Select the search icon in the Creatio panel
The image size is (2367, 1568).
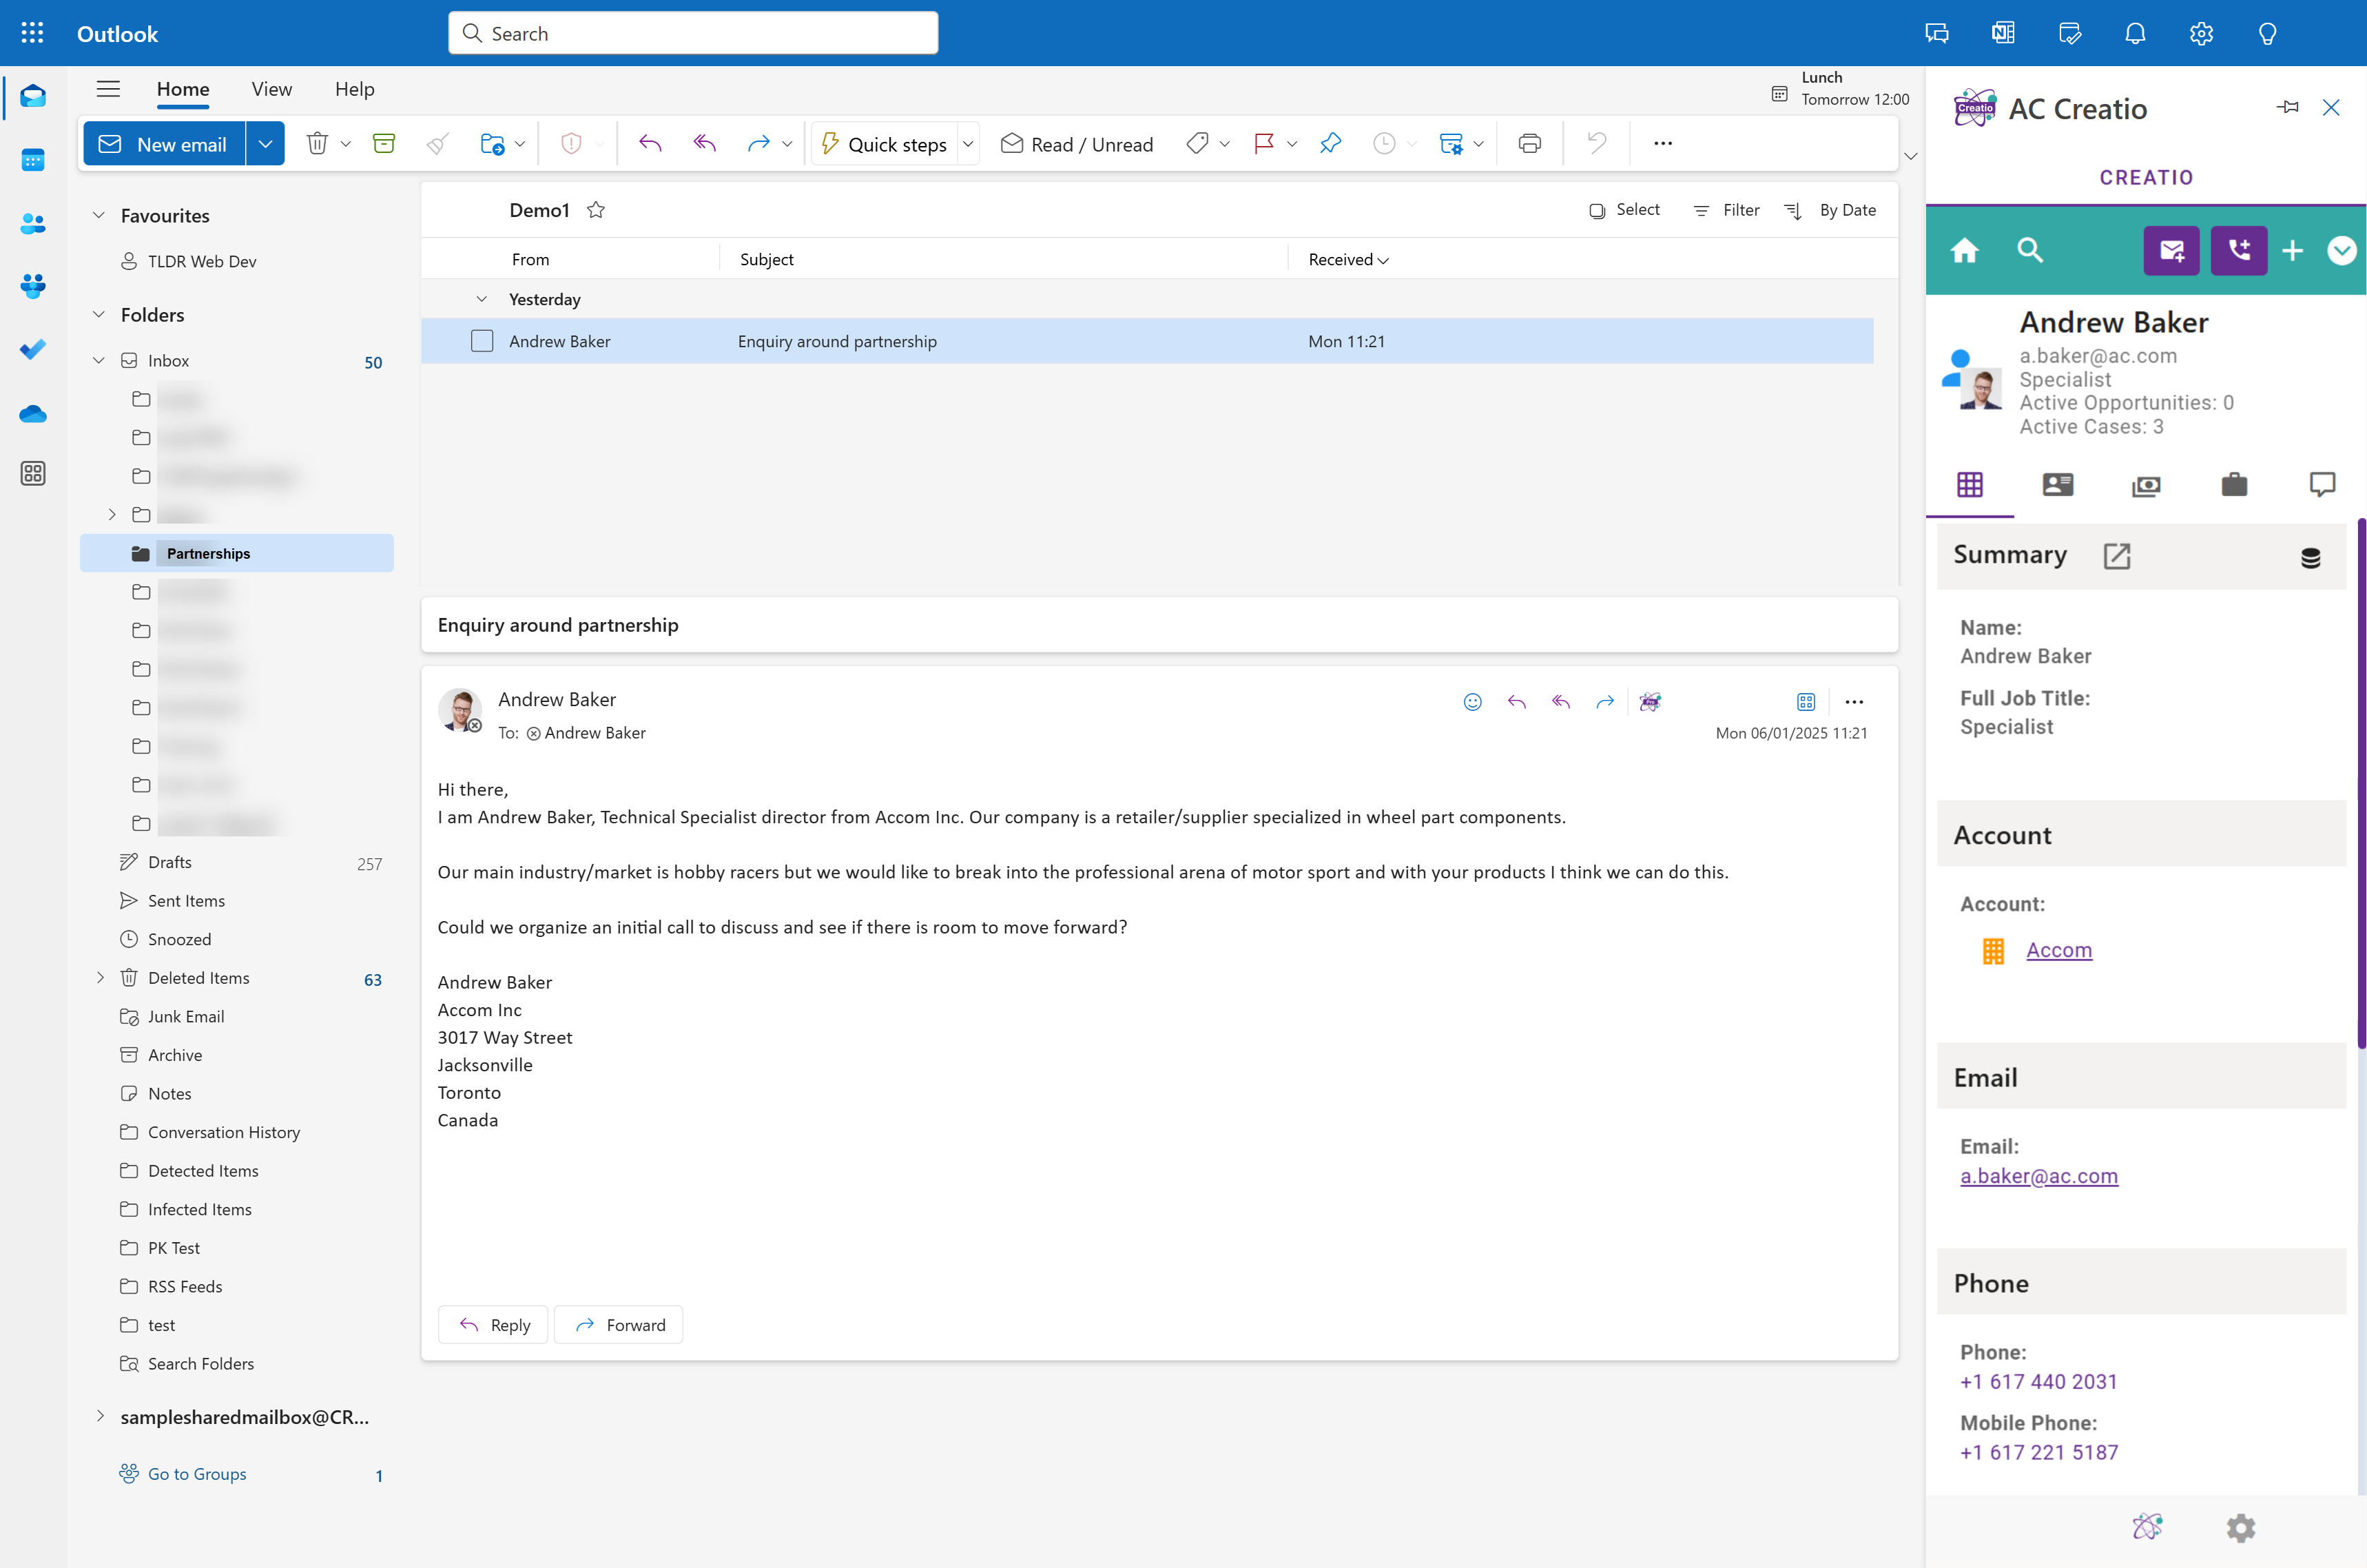tap(2030, 250)
